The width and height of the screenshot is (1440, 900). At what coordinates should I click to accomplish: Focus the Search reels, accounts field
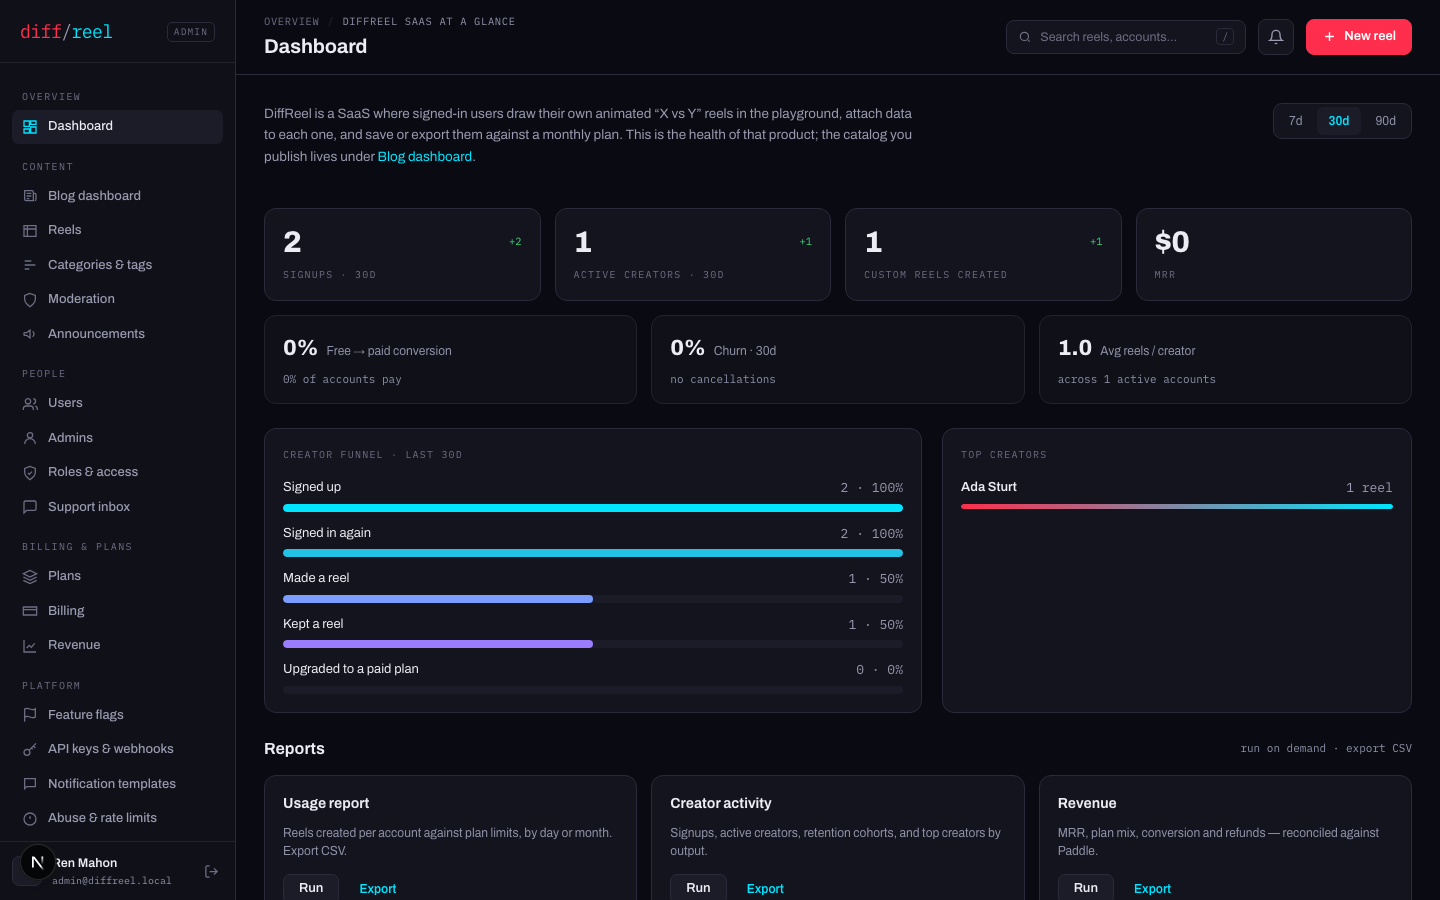point(1126,37)
